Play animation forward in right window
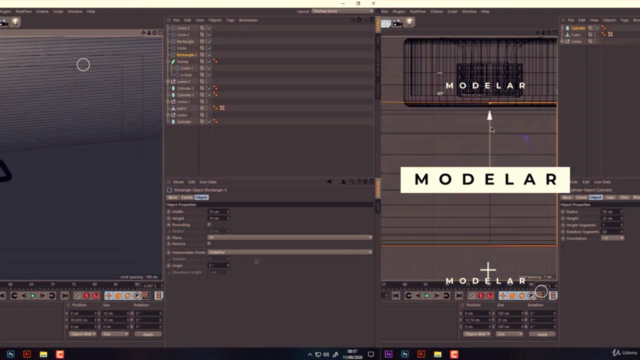The image size is (640, 360). 427,296
